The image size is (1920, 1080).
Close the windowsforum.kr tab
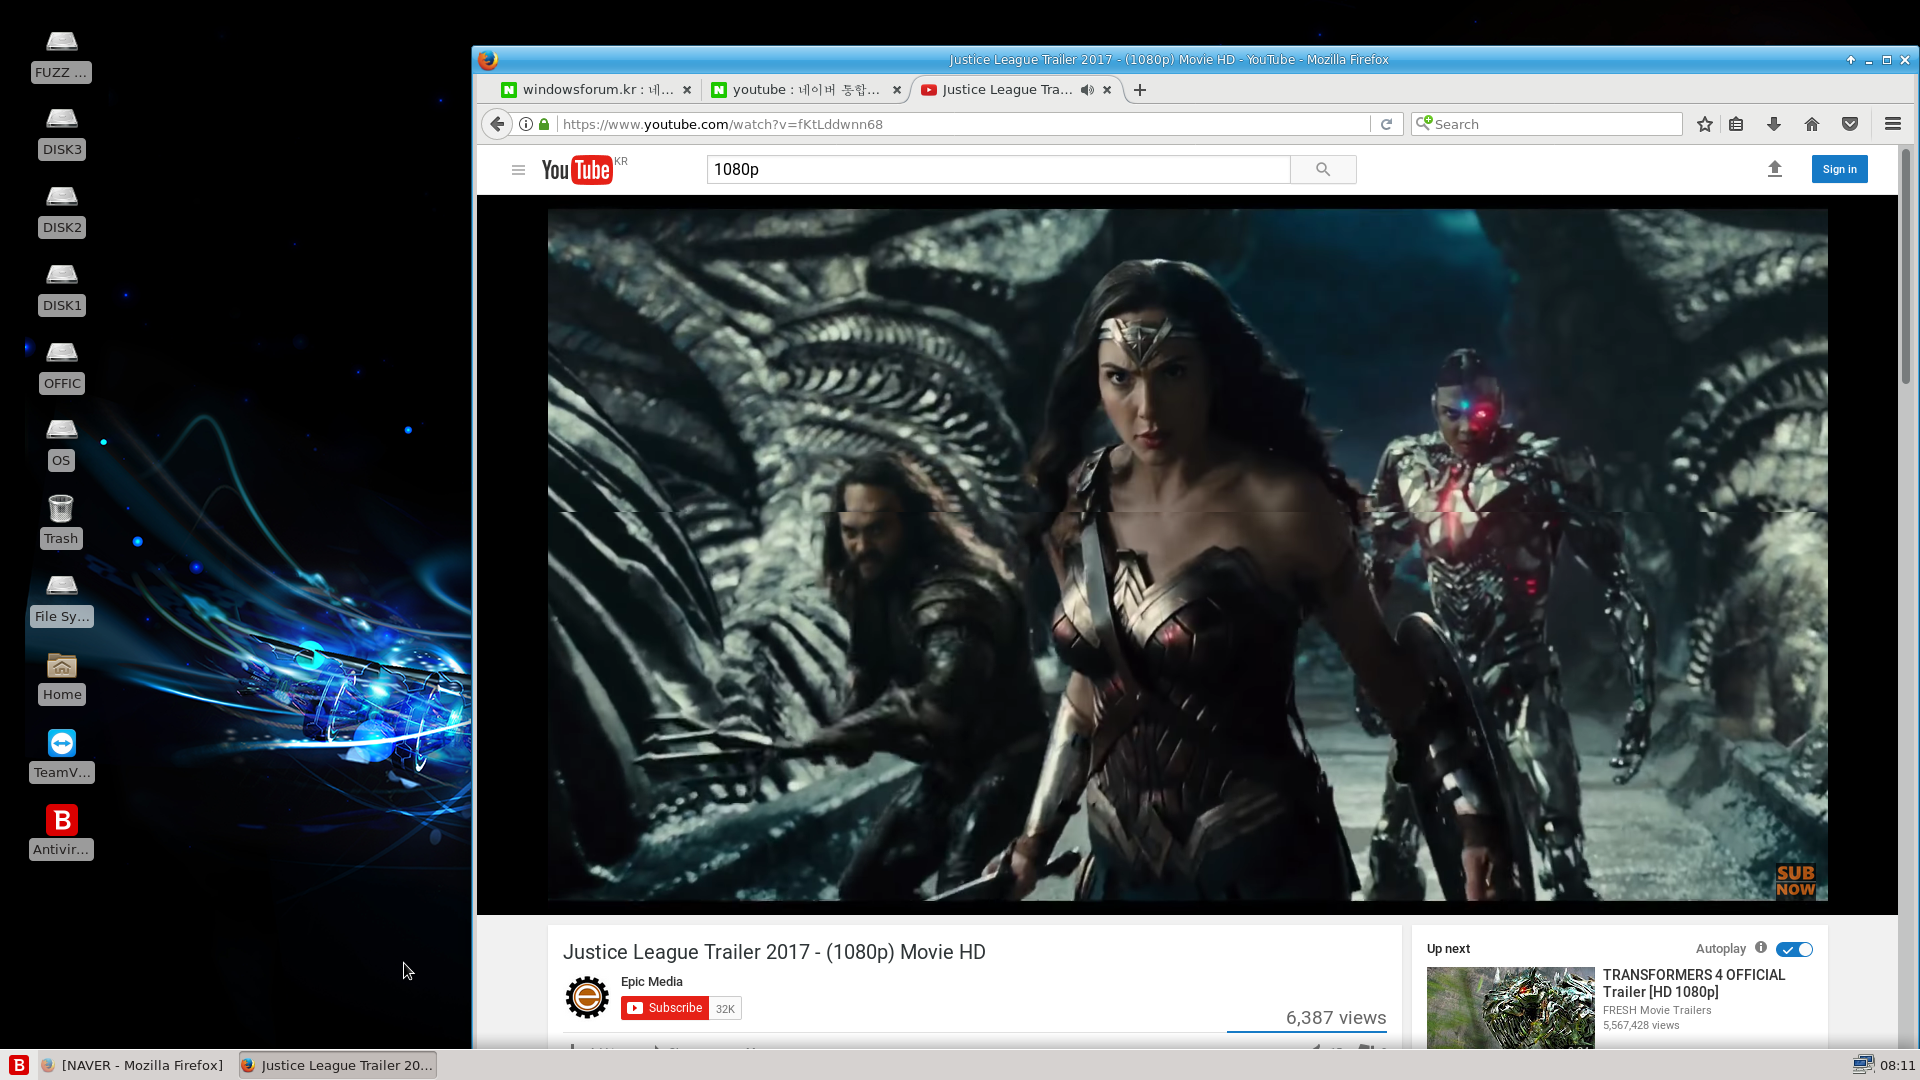point(687,90)
